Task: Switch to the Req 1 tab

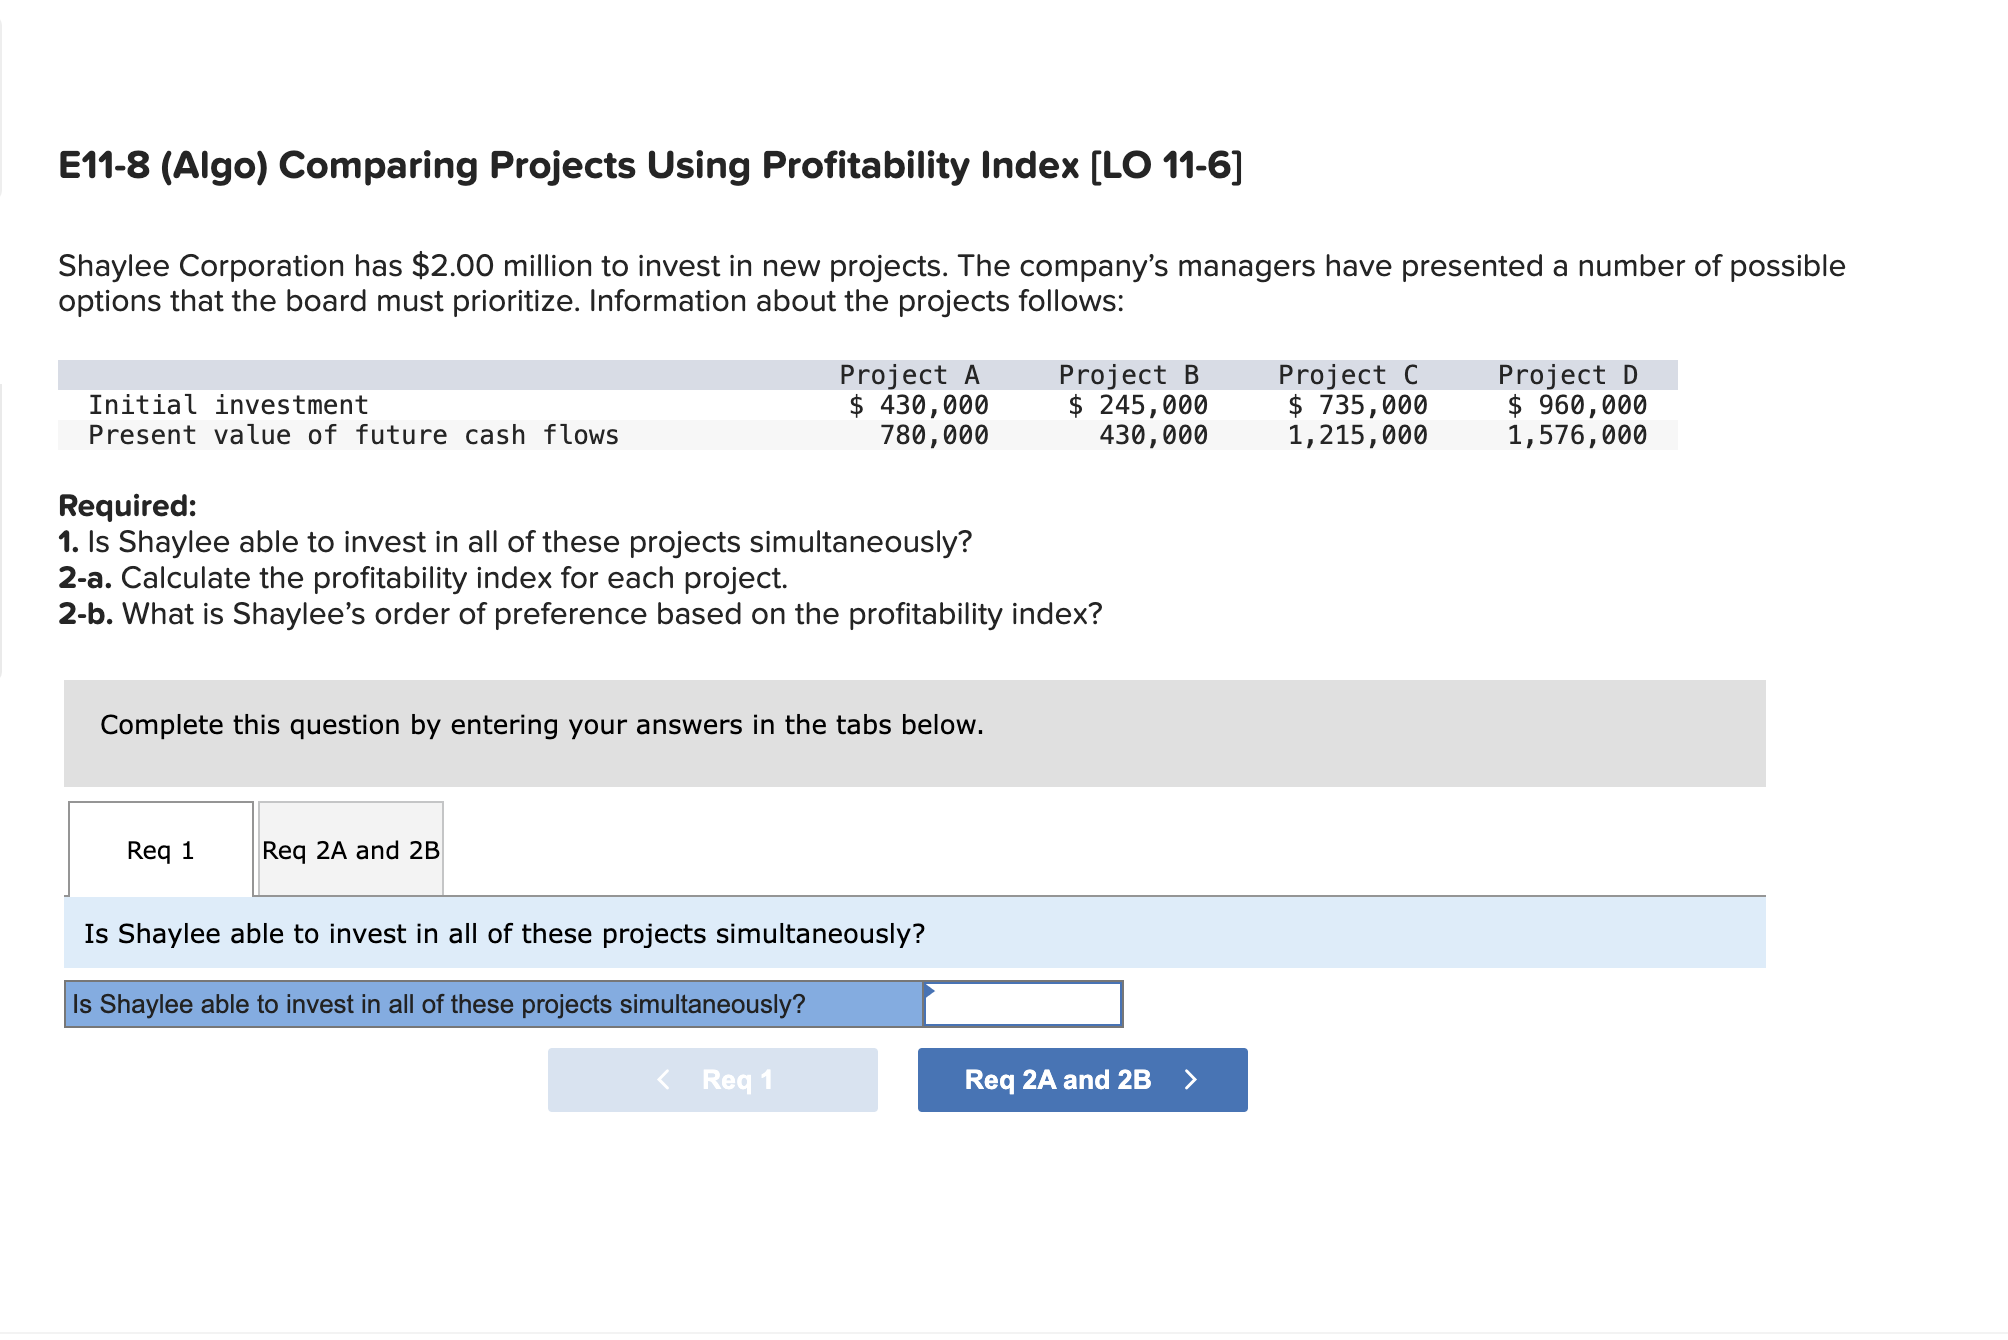Action: point(159,849)
